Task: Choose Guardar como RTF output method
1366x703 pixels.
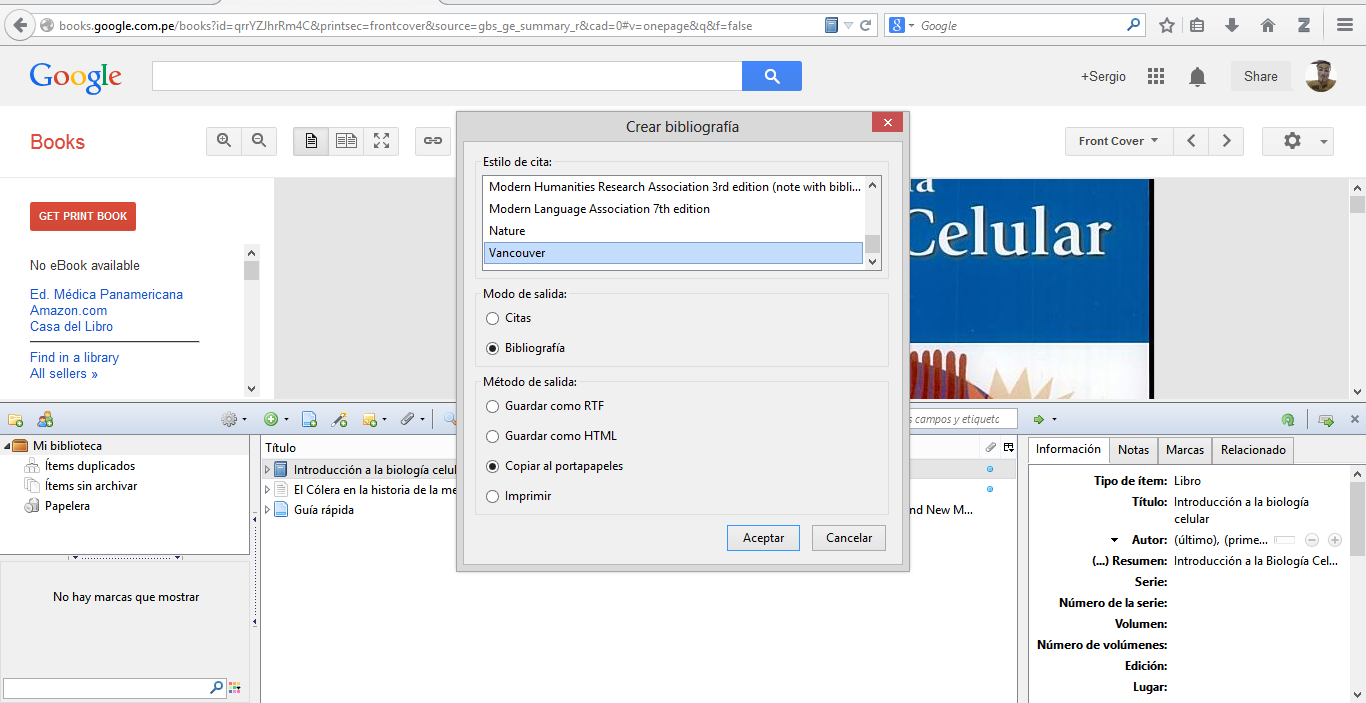Action: pyautogui.click(x=491, y=407)
